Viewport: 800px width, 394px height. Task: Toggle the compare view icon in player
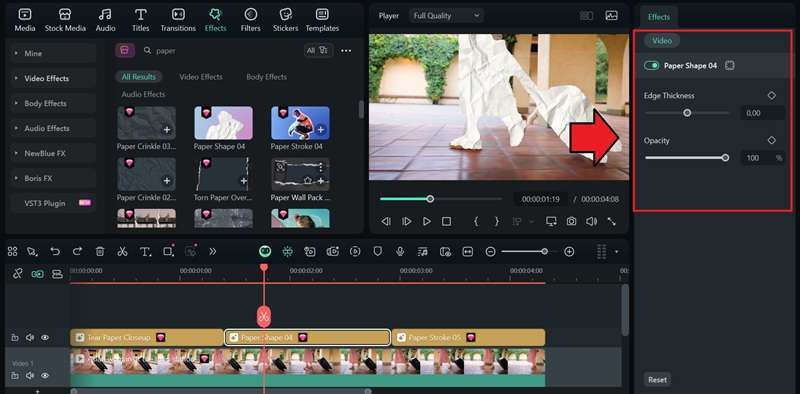587,16
